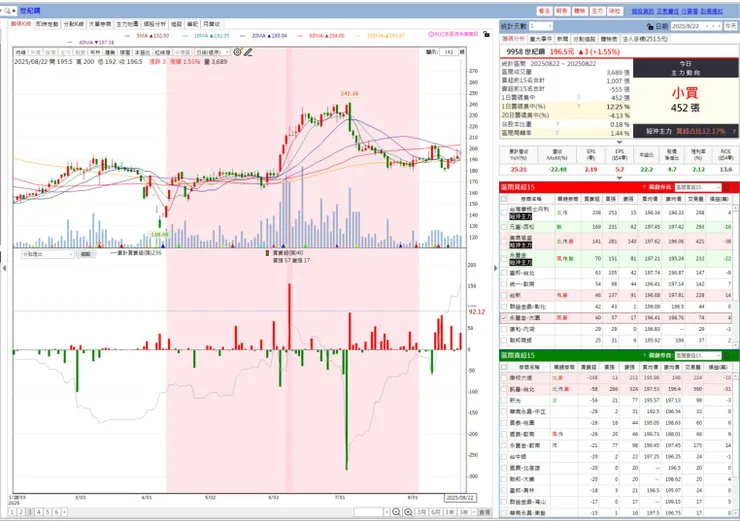Collapse left panel with the left arrow
This screenshot has height=521, width=740.
pos(4,268)
